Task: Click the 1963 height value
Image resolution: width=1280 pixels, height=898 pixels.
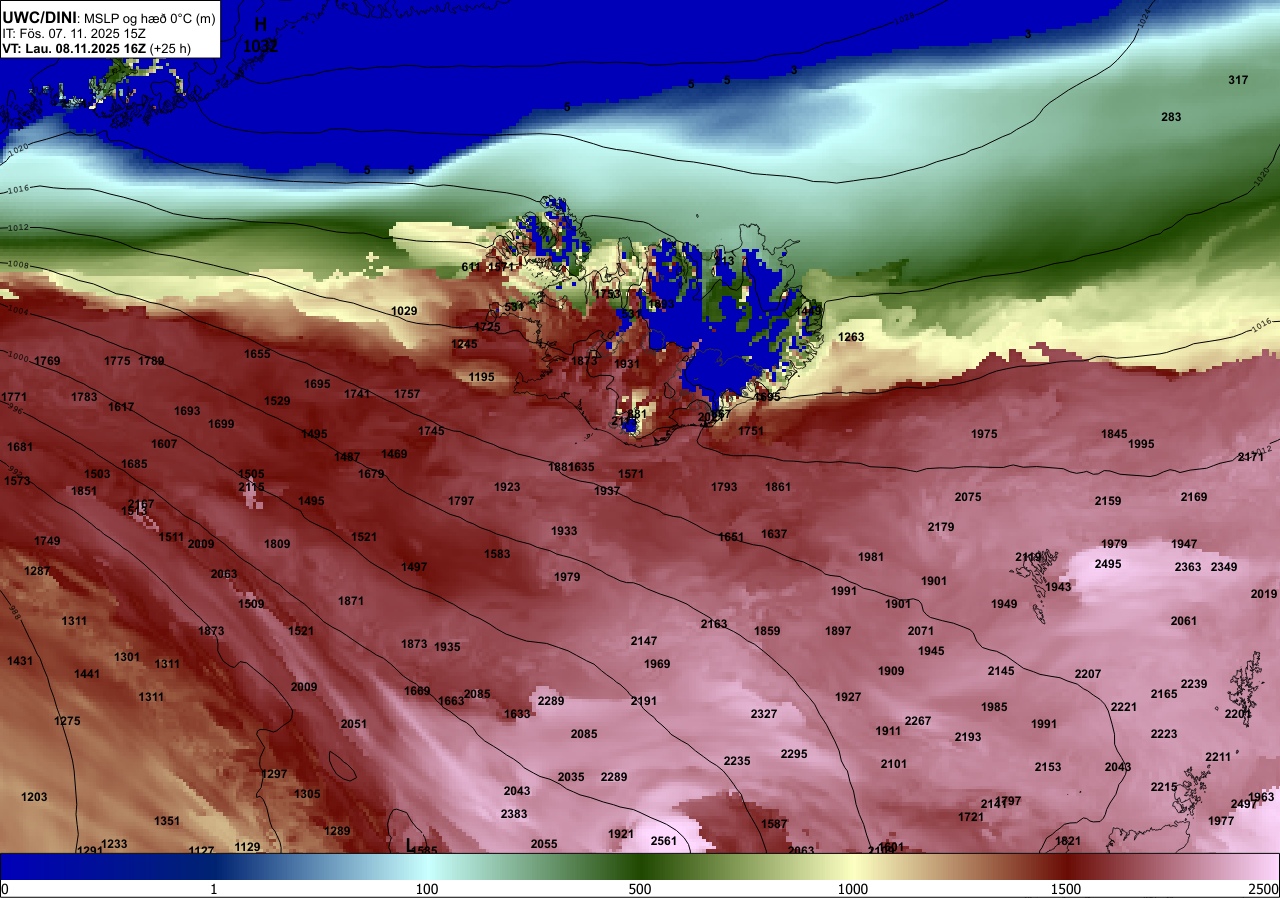Action: coord(1261,797)
